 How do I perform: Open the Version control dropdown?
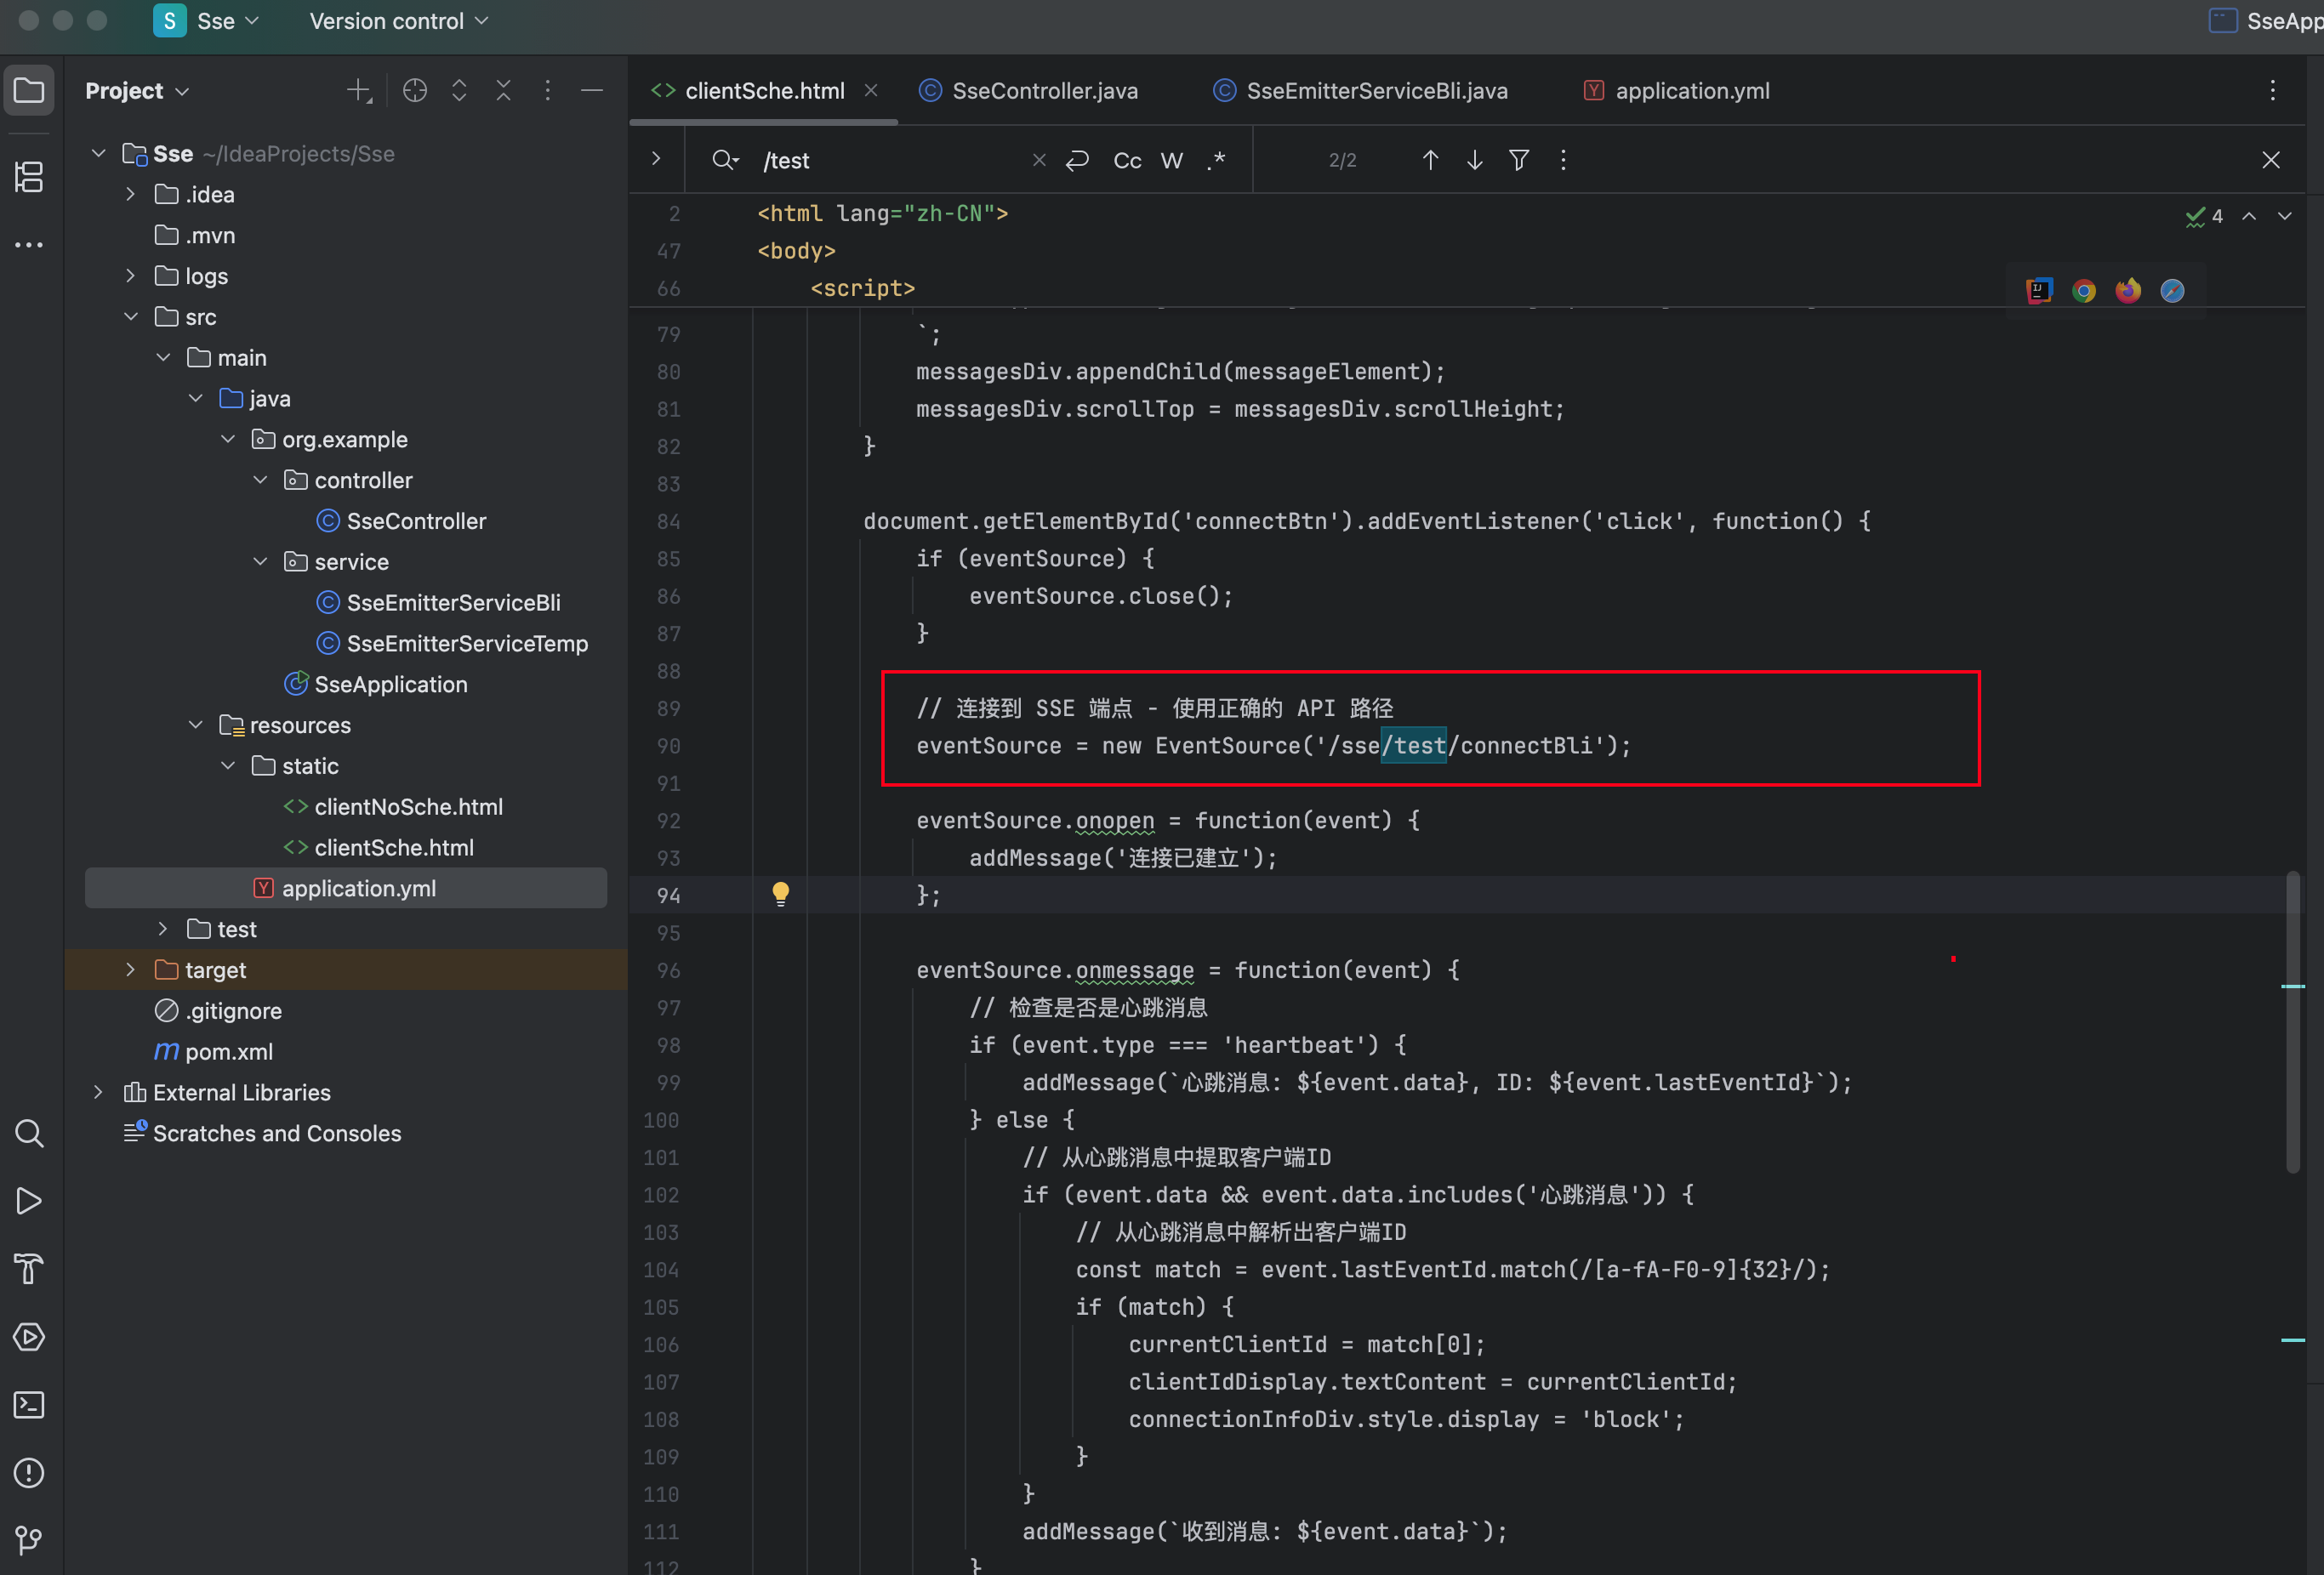(x=398, y=21)
